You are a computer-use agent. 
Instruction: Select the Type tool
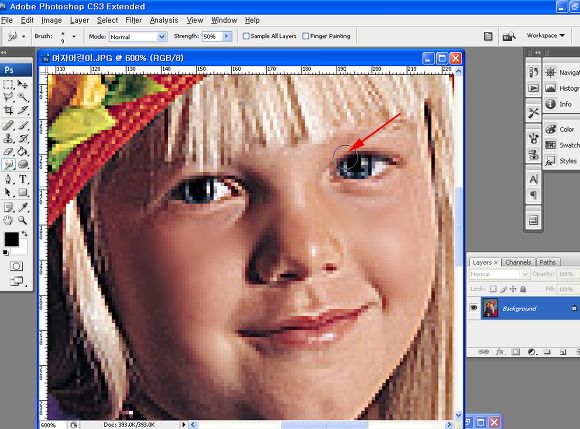(23, 179)
